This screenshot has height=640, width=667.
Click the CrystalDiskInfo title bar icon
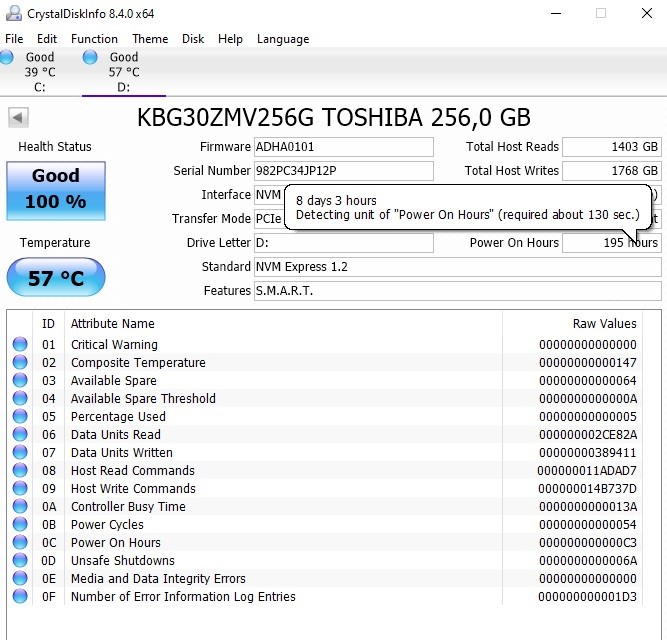(x=14, y=13)
